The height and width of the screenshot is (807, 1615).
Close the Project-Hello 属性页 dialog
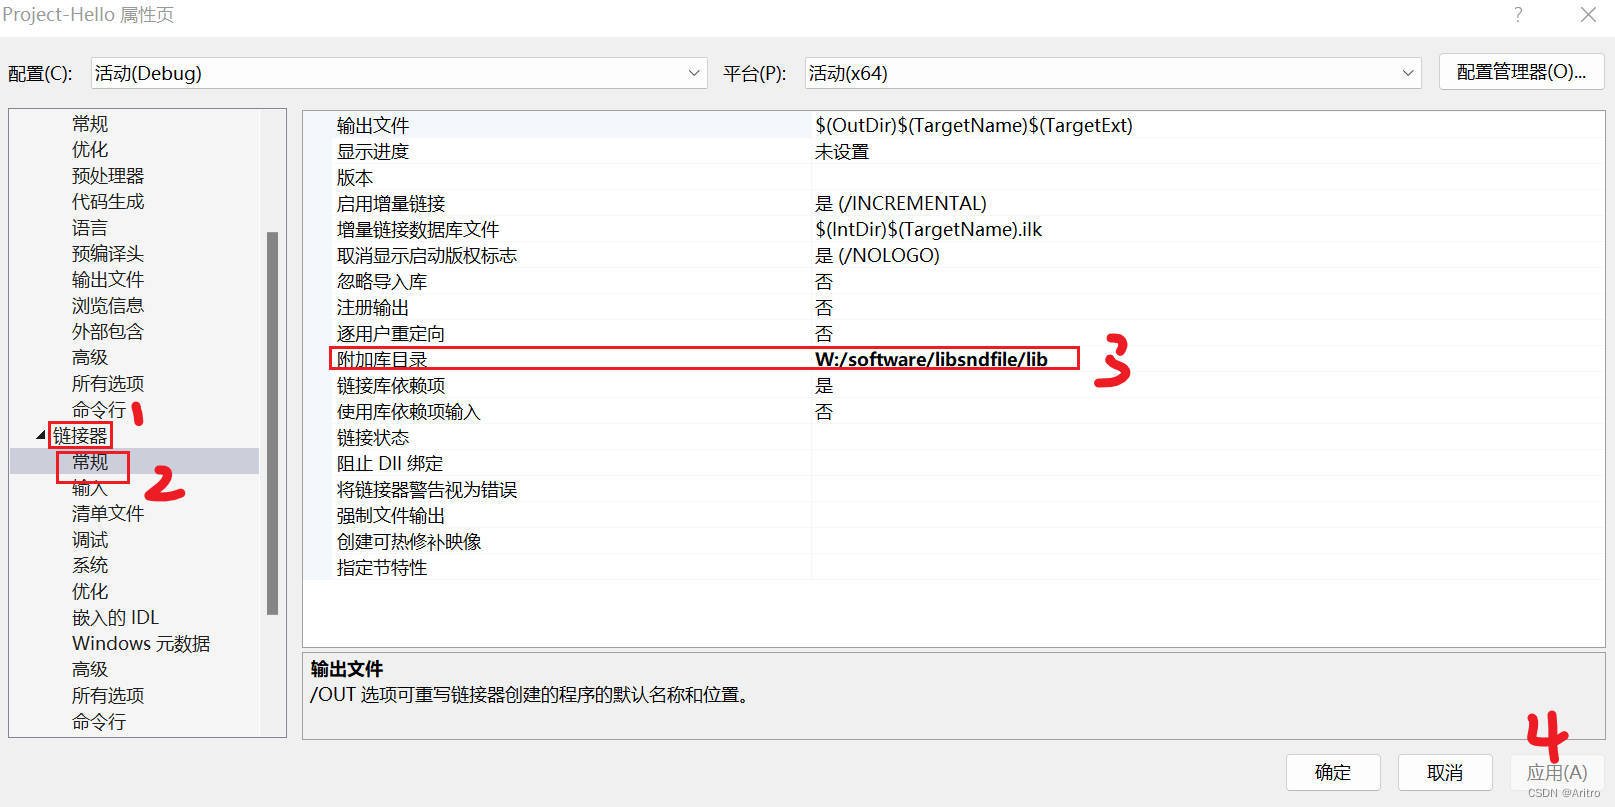click(1588, 14)
